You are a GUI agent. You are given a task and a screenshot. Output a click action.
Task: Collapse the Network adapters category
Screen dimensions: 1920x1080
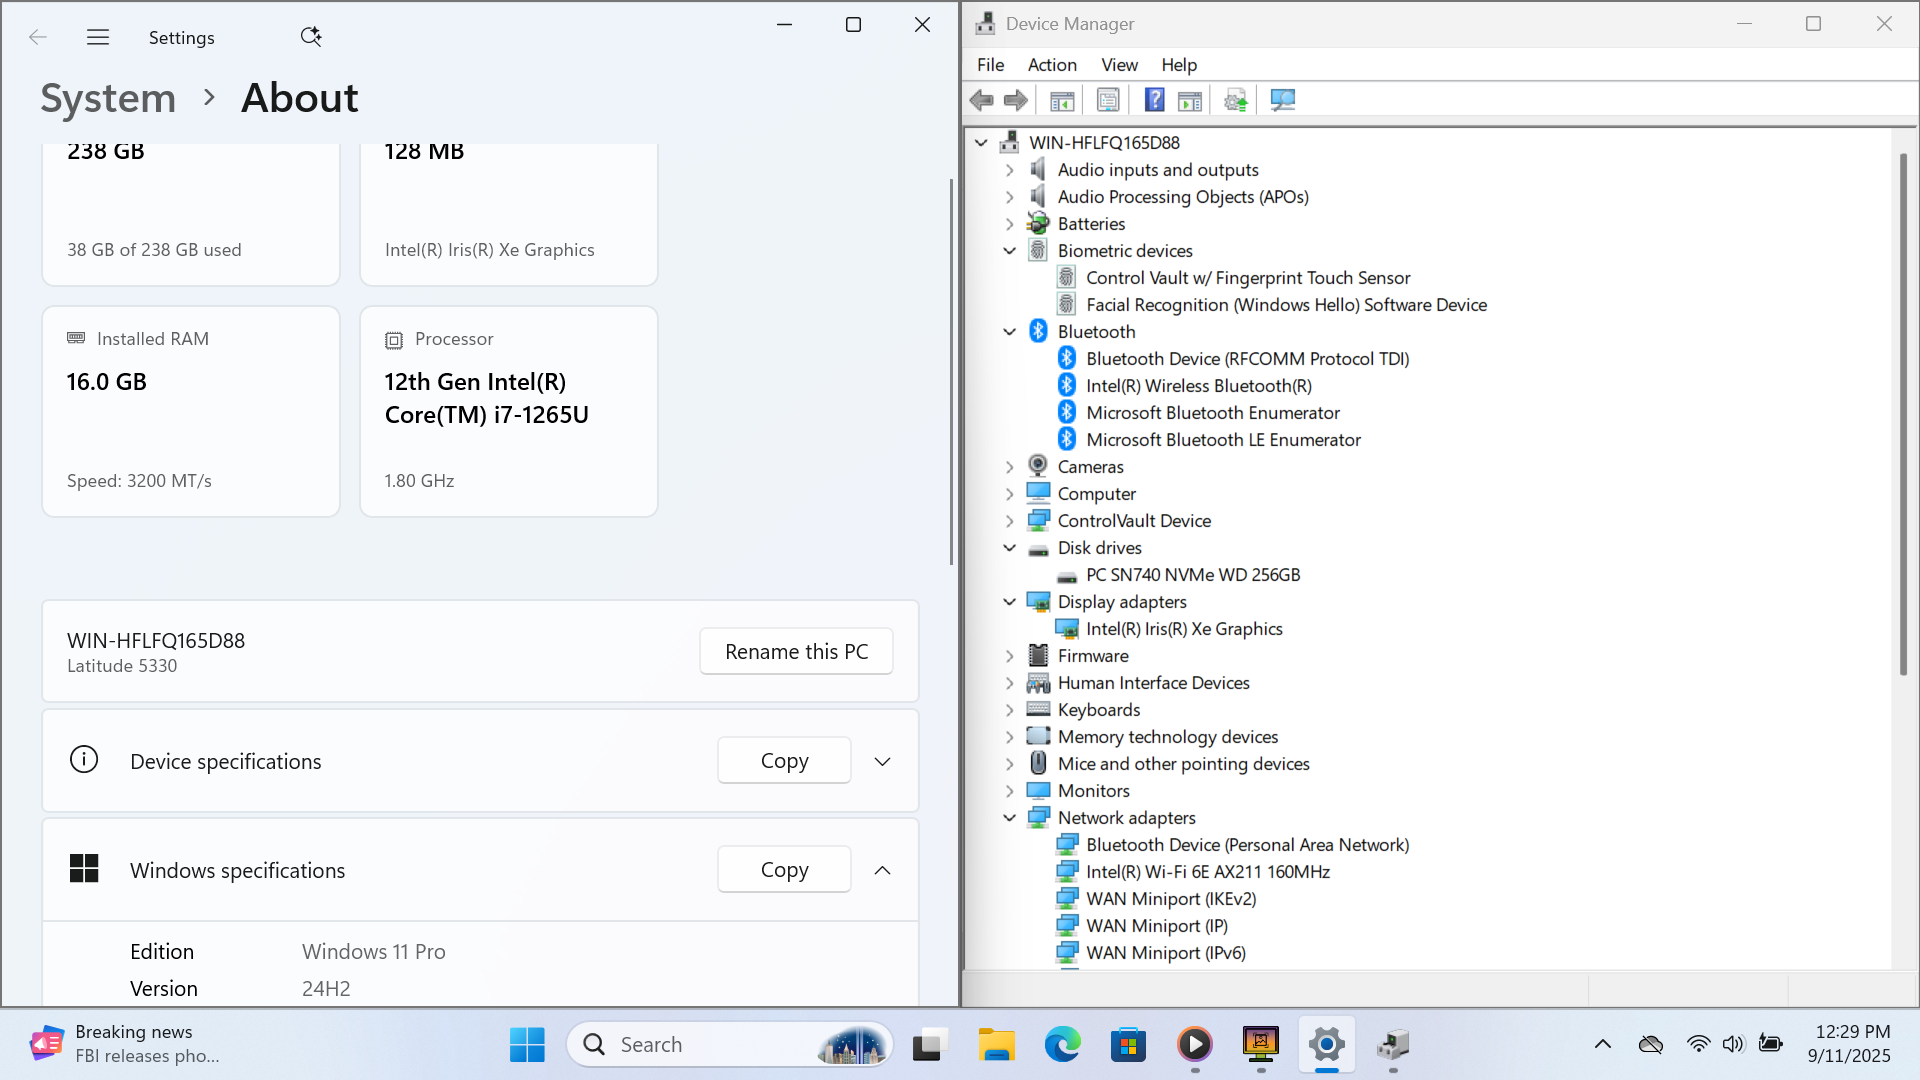[1010, 818]
